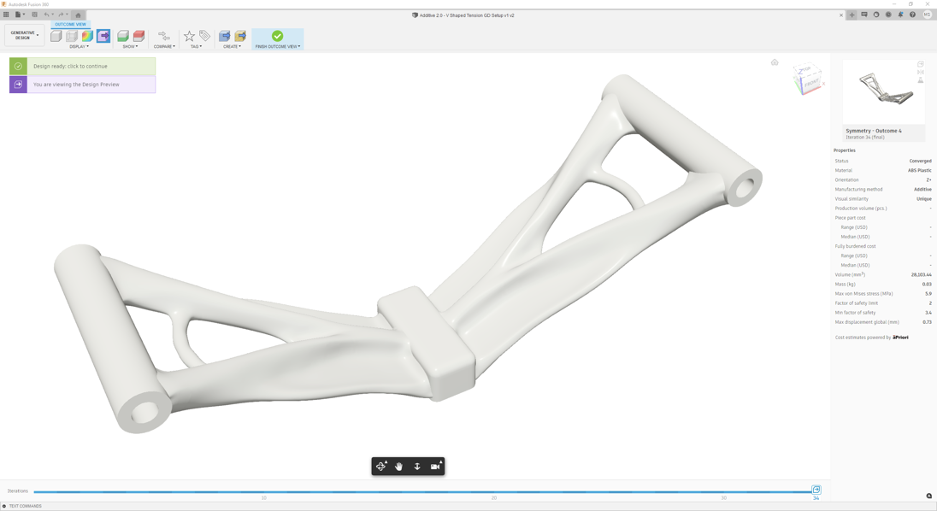
Task: Click the Redo arrow
Action: (61, 14)
